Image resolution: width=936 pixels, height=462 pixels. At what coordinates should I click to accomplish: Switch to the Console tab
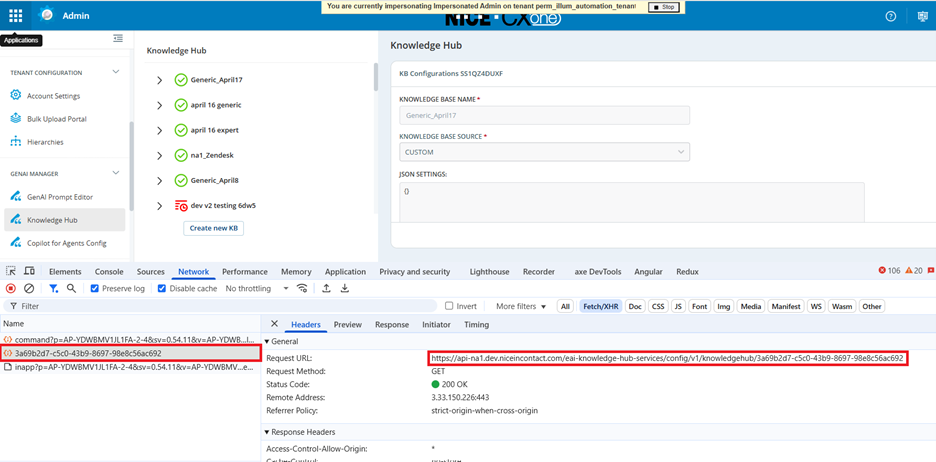[109, 271]
